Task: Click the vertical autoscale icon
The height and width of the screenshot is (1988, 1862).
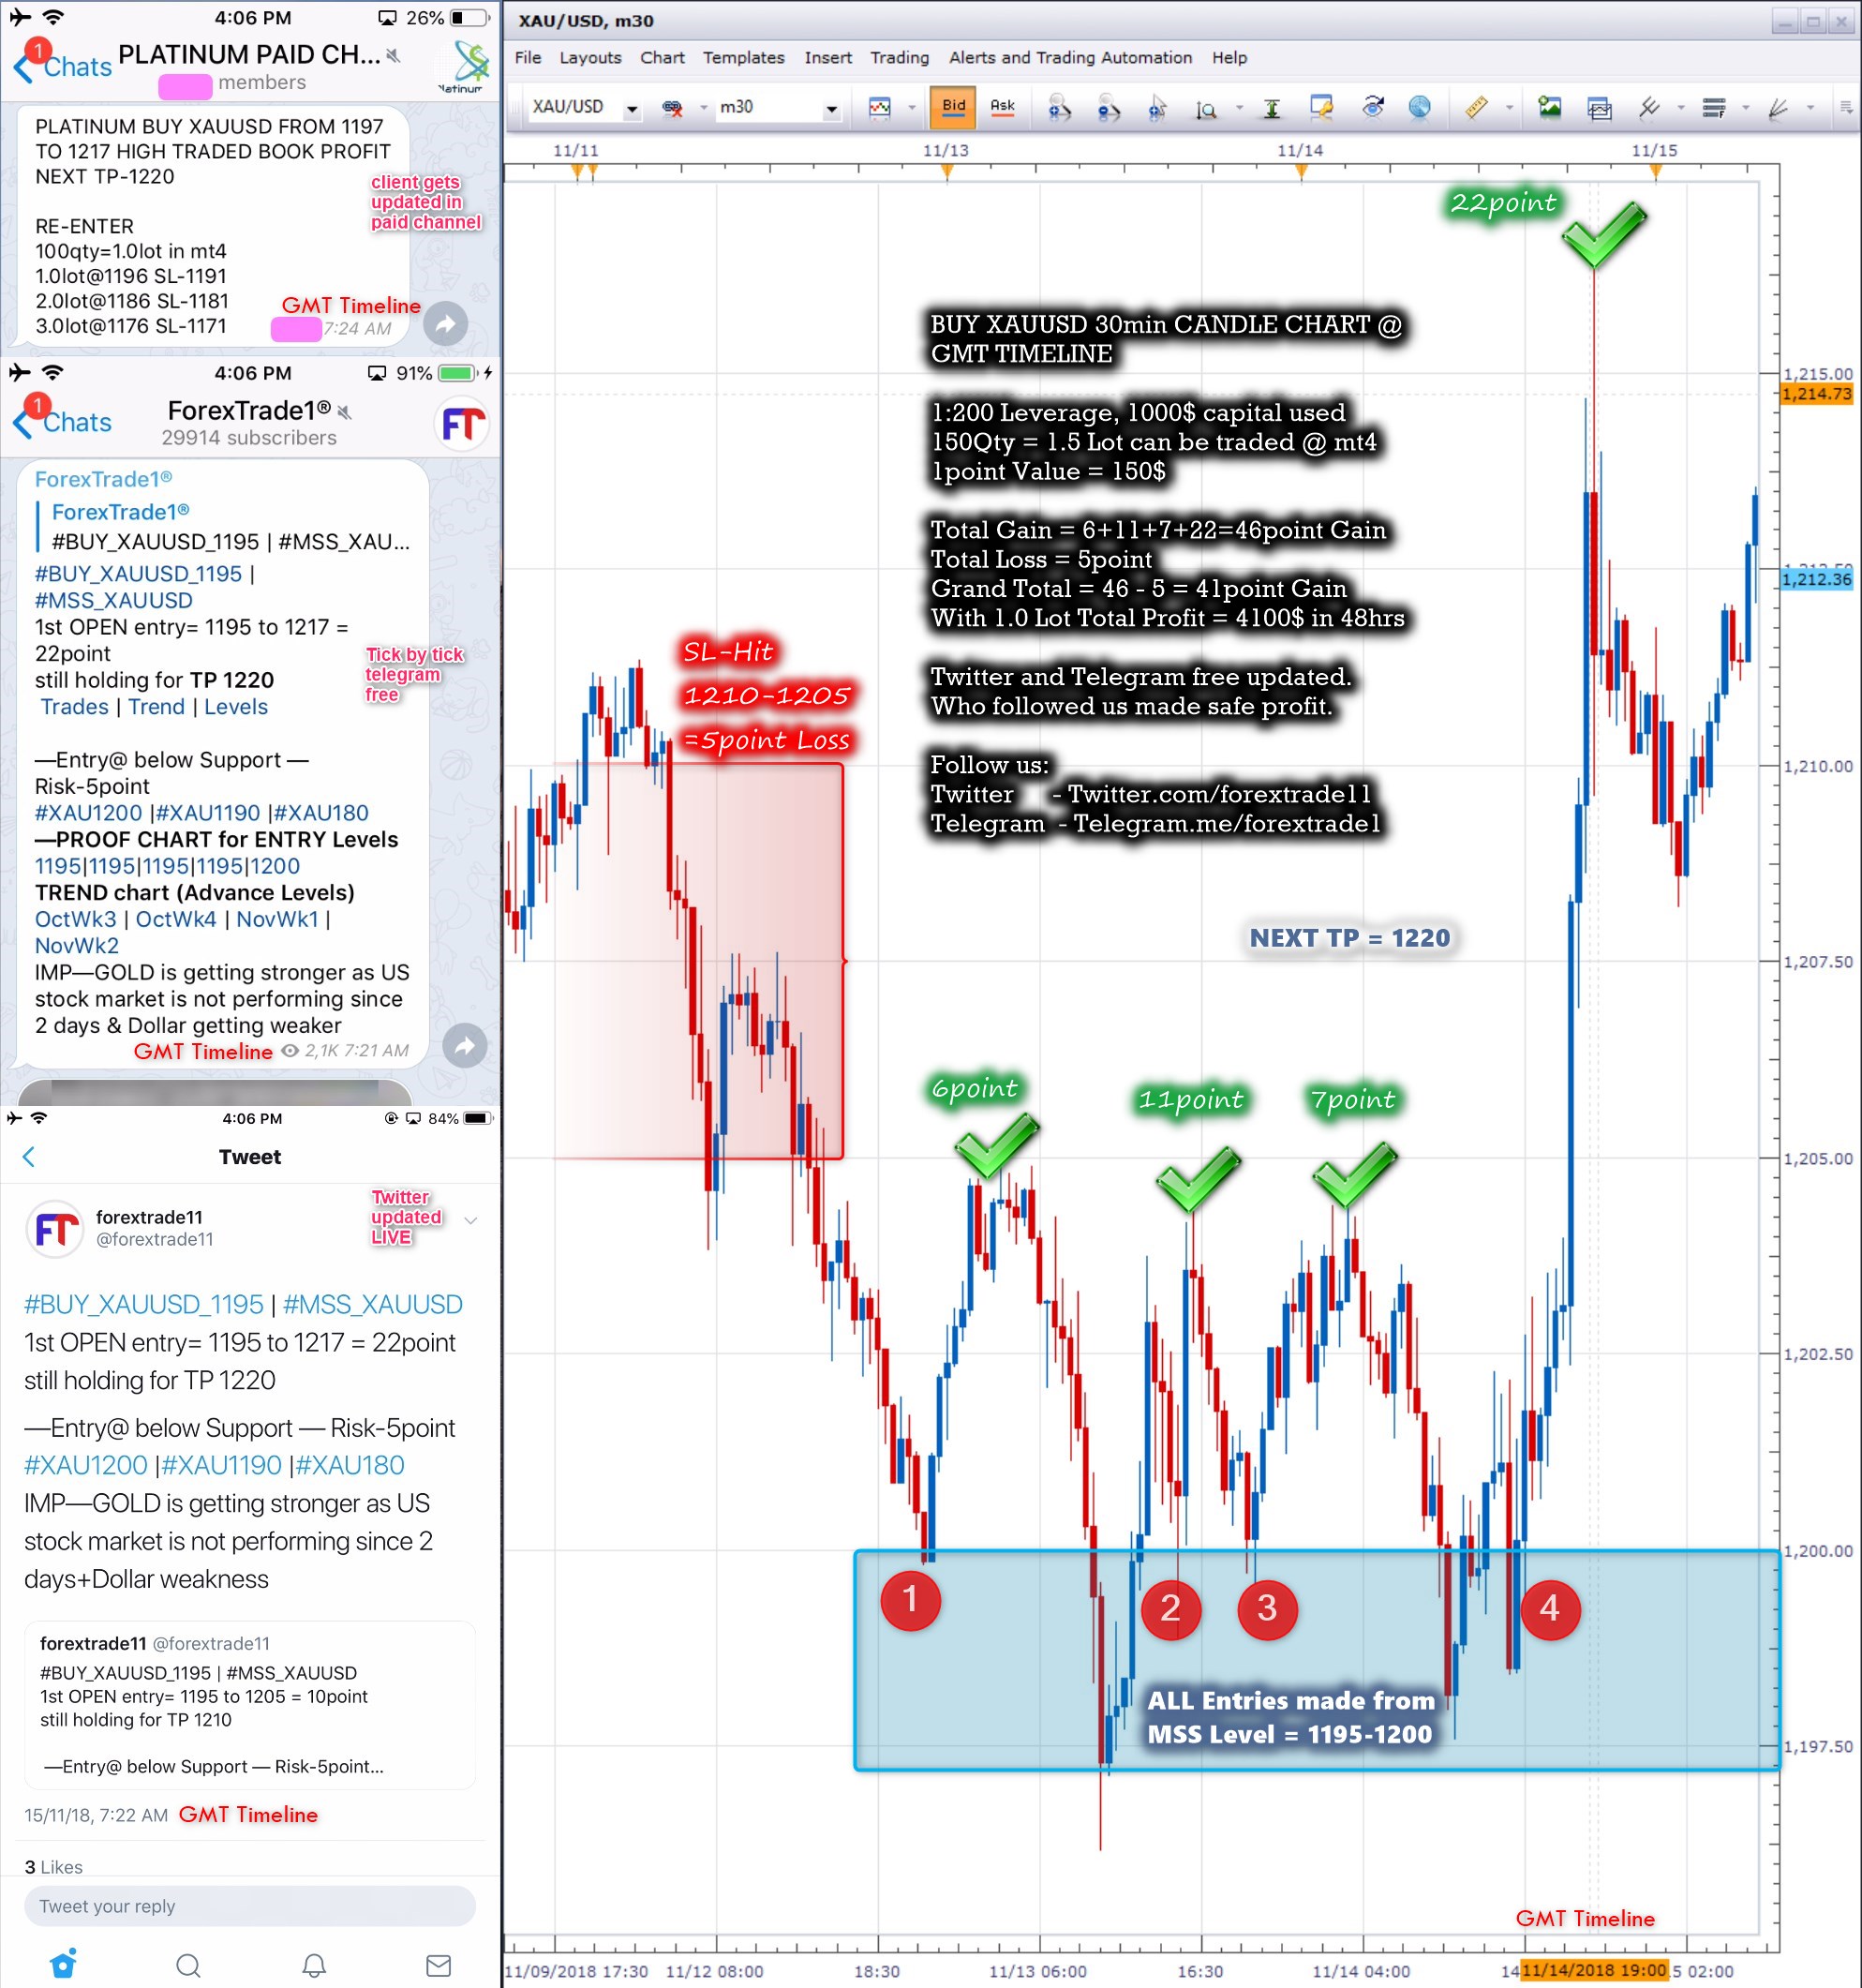Action: 1272,108
